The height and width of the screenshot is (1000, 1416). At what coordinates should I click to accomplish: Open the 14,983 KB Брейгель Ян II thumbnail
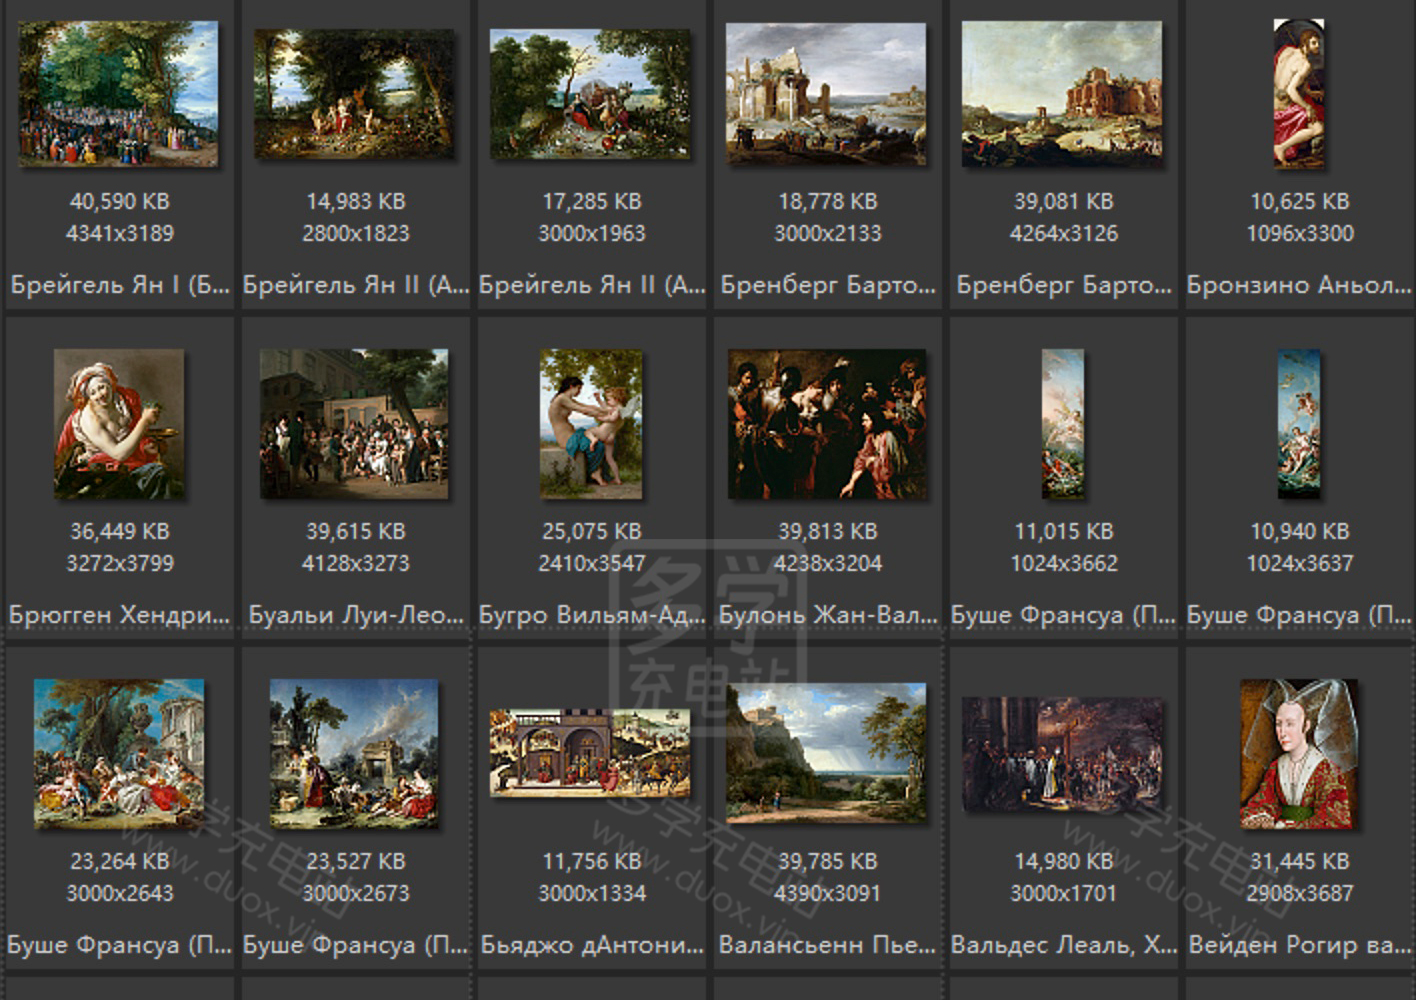click(x=354, y=94)
